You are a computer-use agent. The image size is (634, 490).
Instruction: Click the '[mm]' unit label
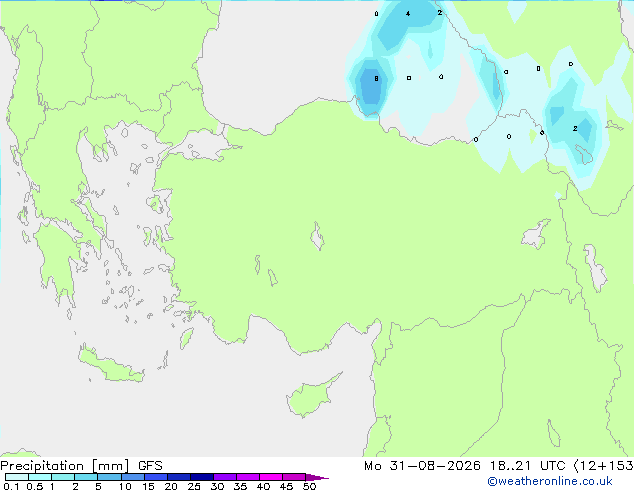click(110, 466)
